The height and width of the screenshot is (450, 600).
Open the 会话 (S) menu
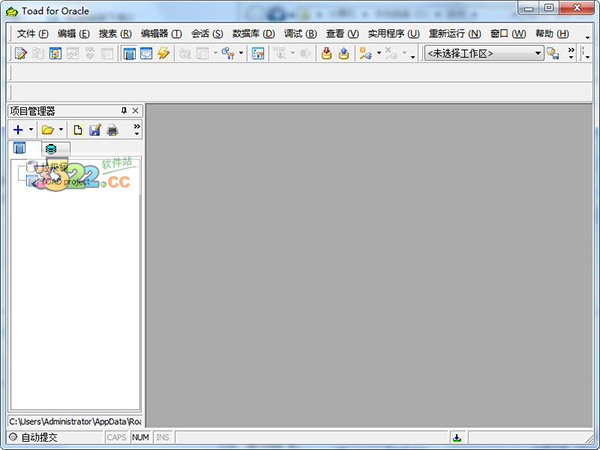coord(207,34)
